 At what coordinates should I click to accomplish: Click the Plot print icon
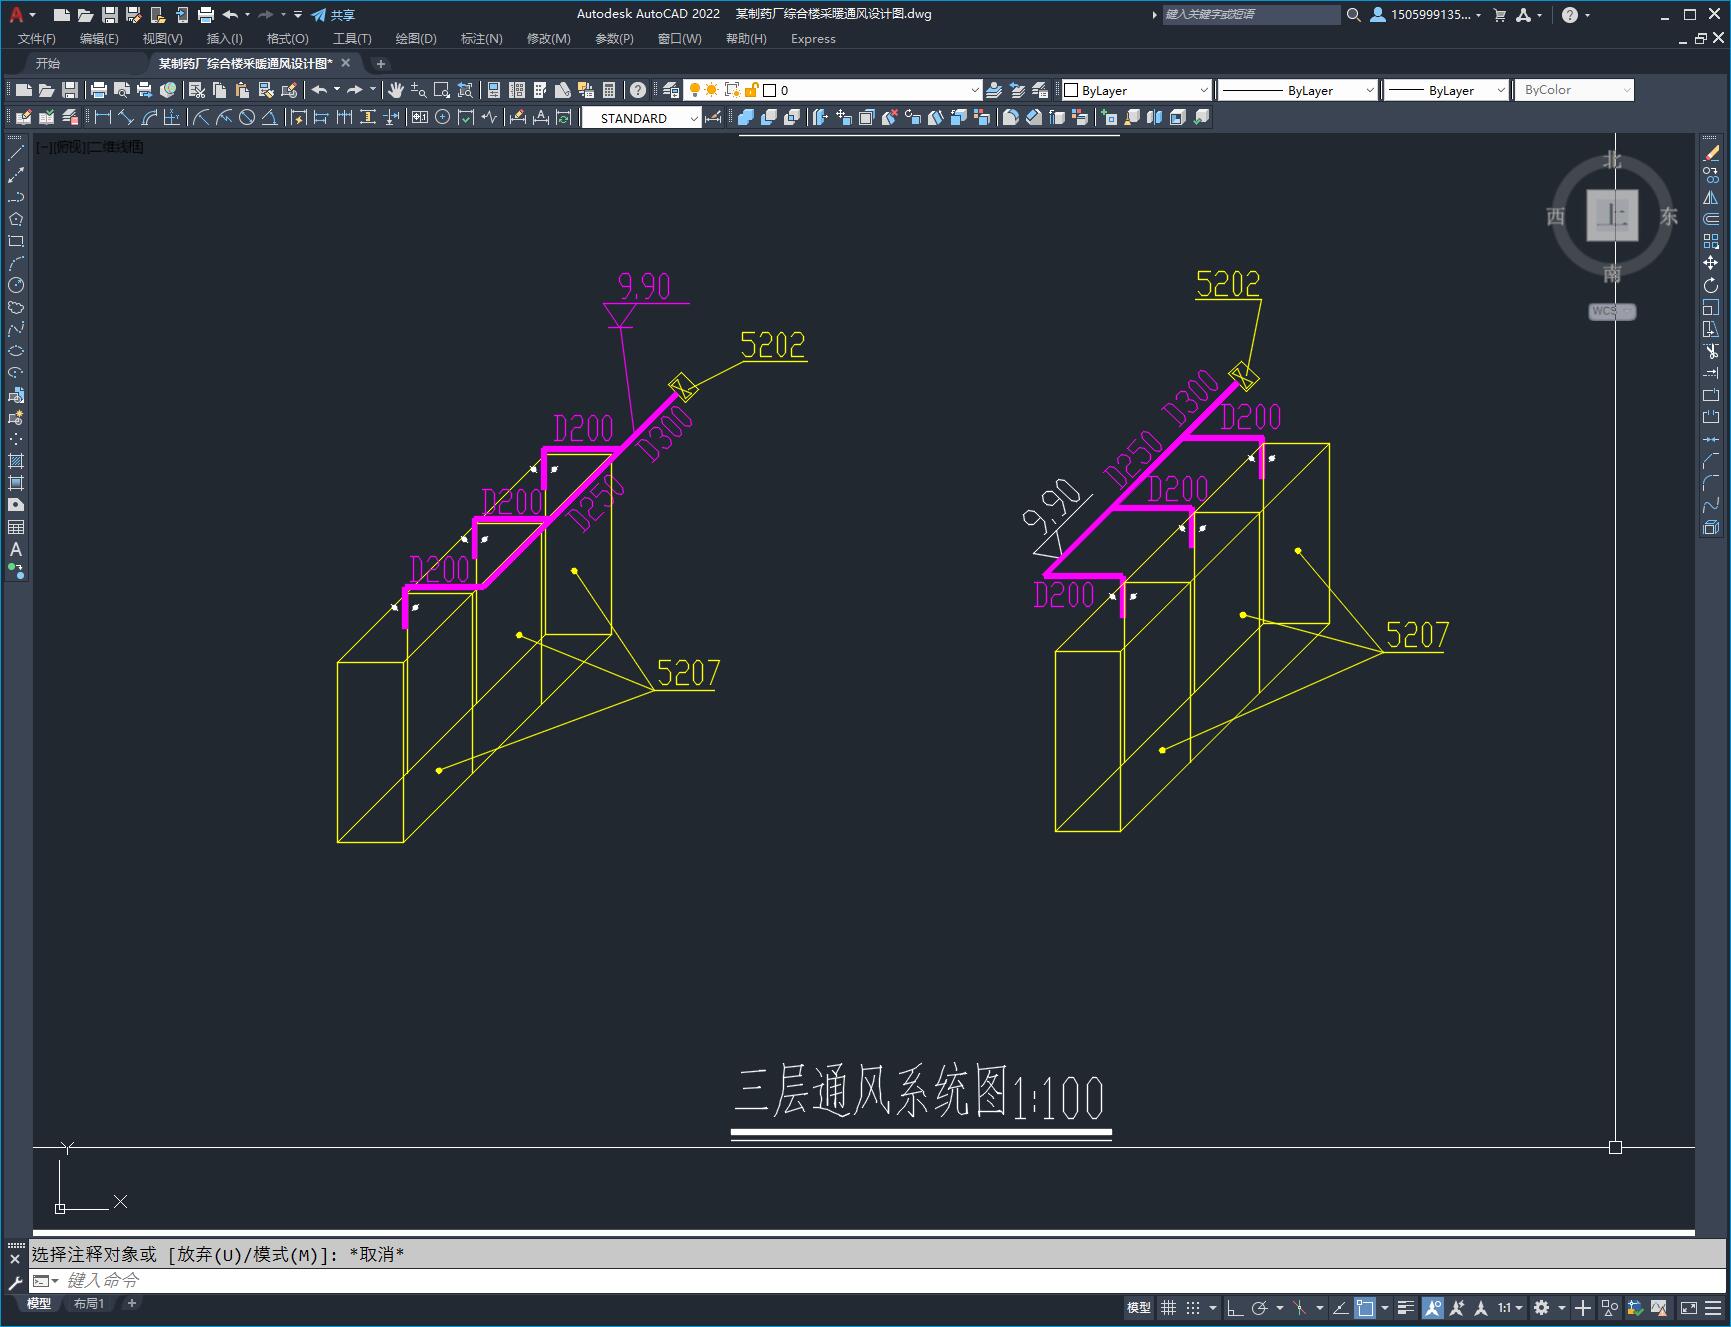coord(98,90)
